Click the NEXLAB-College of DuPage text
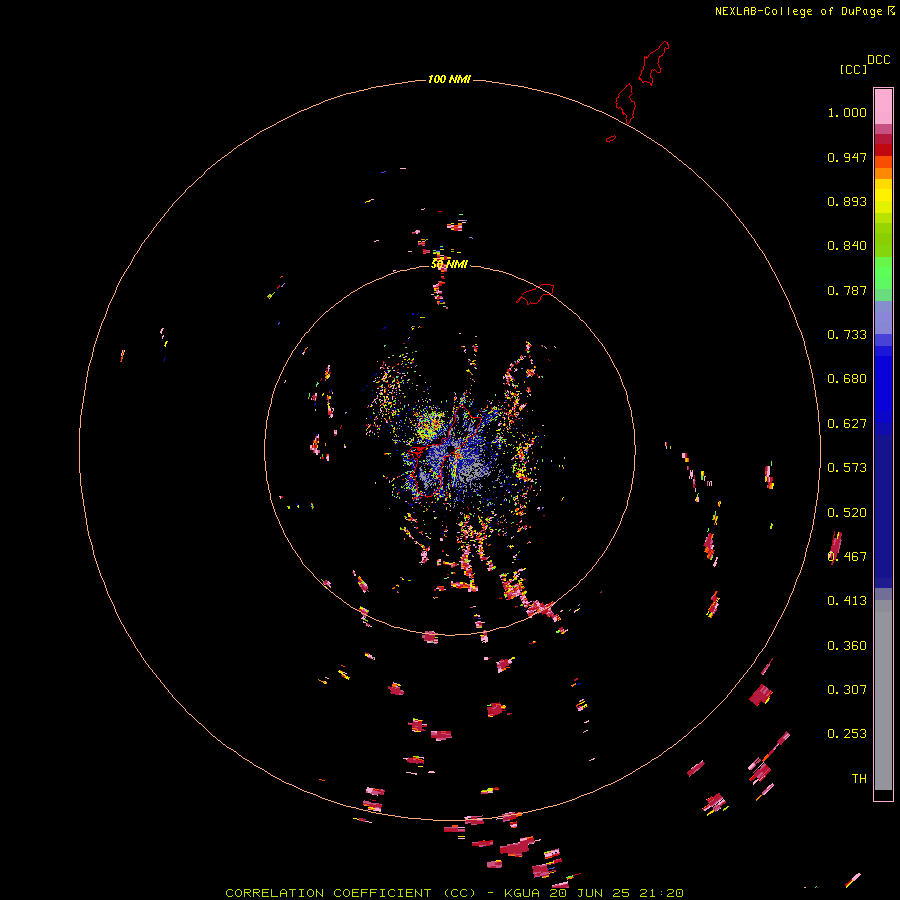 coord(798,11)
